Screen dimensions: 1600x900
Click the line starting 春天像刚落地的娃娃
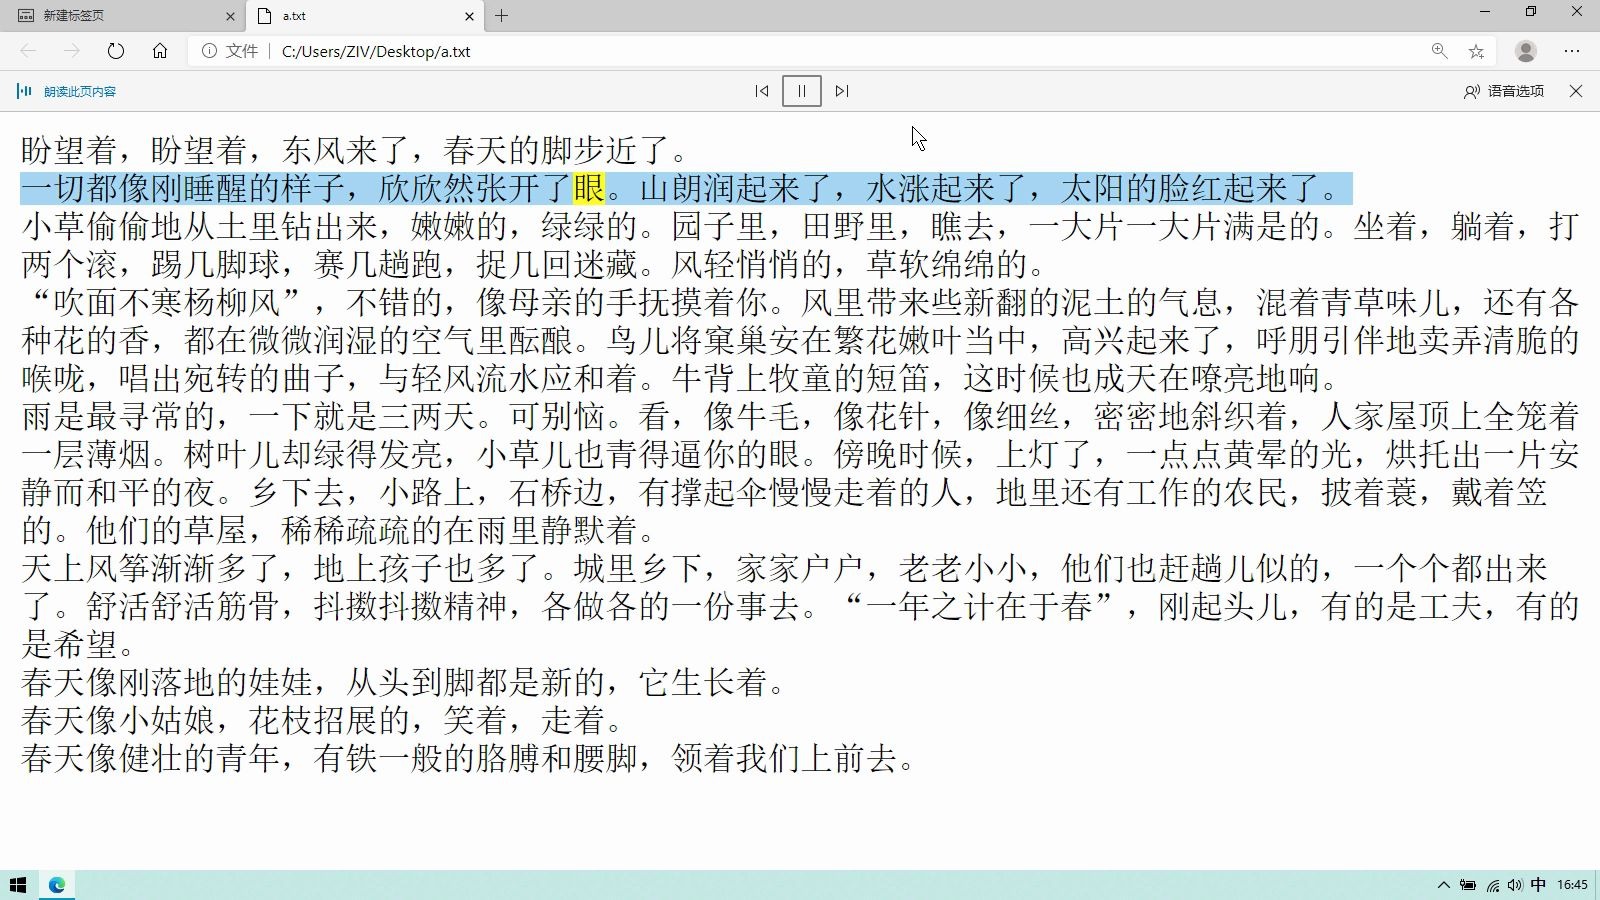[x=403, y=682]
